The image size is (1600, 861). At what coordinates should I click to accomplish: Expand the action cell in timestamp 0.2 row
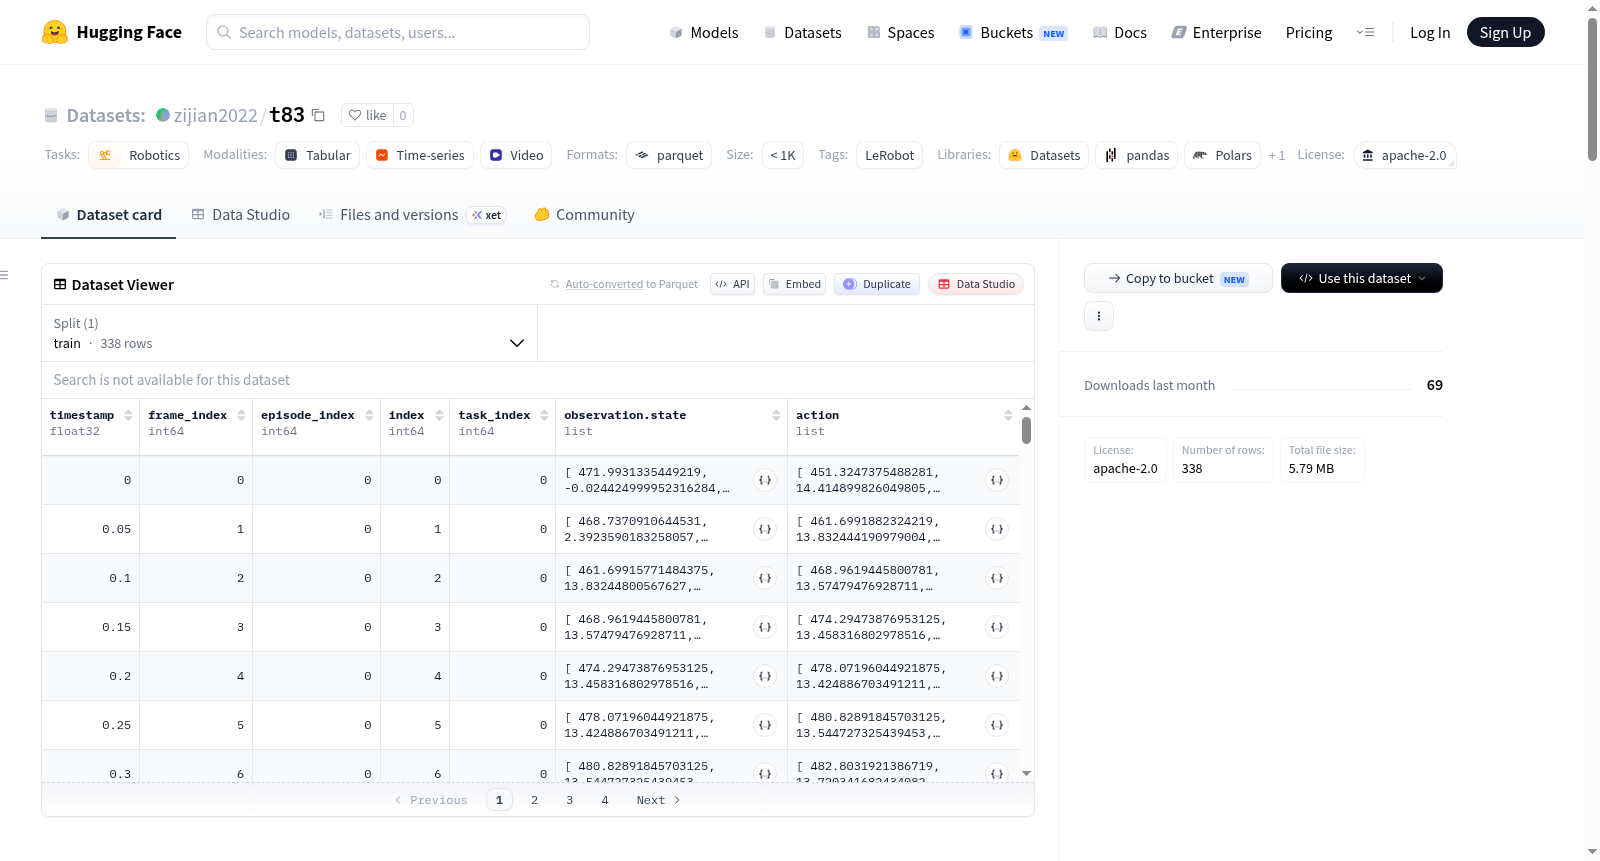pos(997,676)
